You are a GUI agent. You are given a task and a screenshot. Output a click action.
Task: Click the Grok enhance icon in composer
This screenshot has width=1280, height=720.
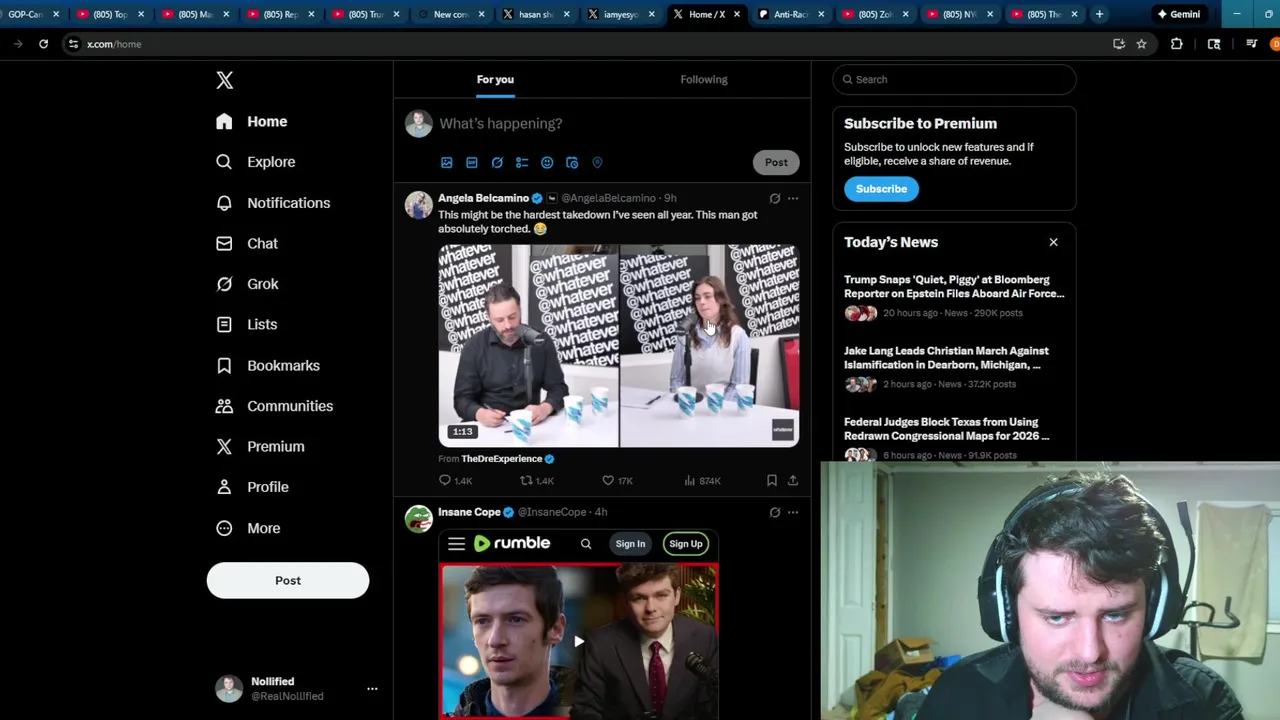(x=497, y=162)
